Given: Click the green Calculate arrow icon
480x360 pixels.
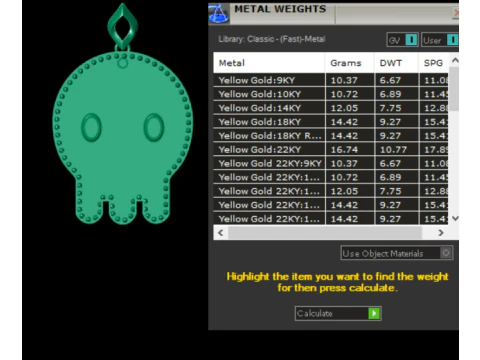Looking at the screenshot, I should pos(374,313).
